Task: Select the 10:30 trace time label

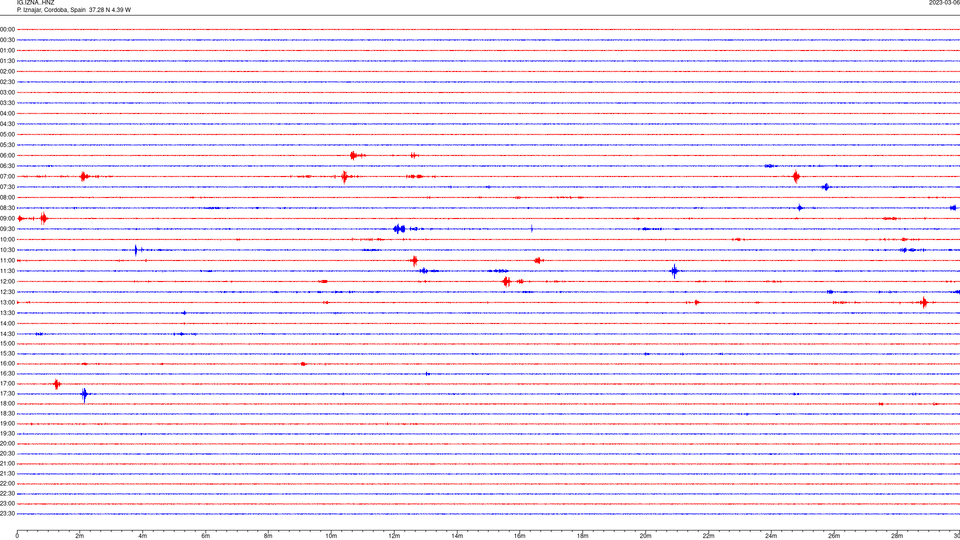Action: point(7,250)
